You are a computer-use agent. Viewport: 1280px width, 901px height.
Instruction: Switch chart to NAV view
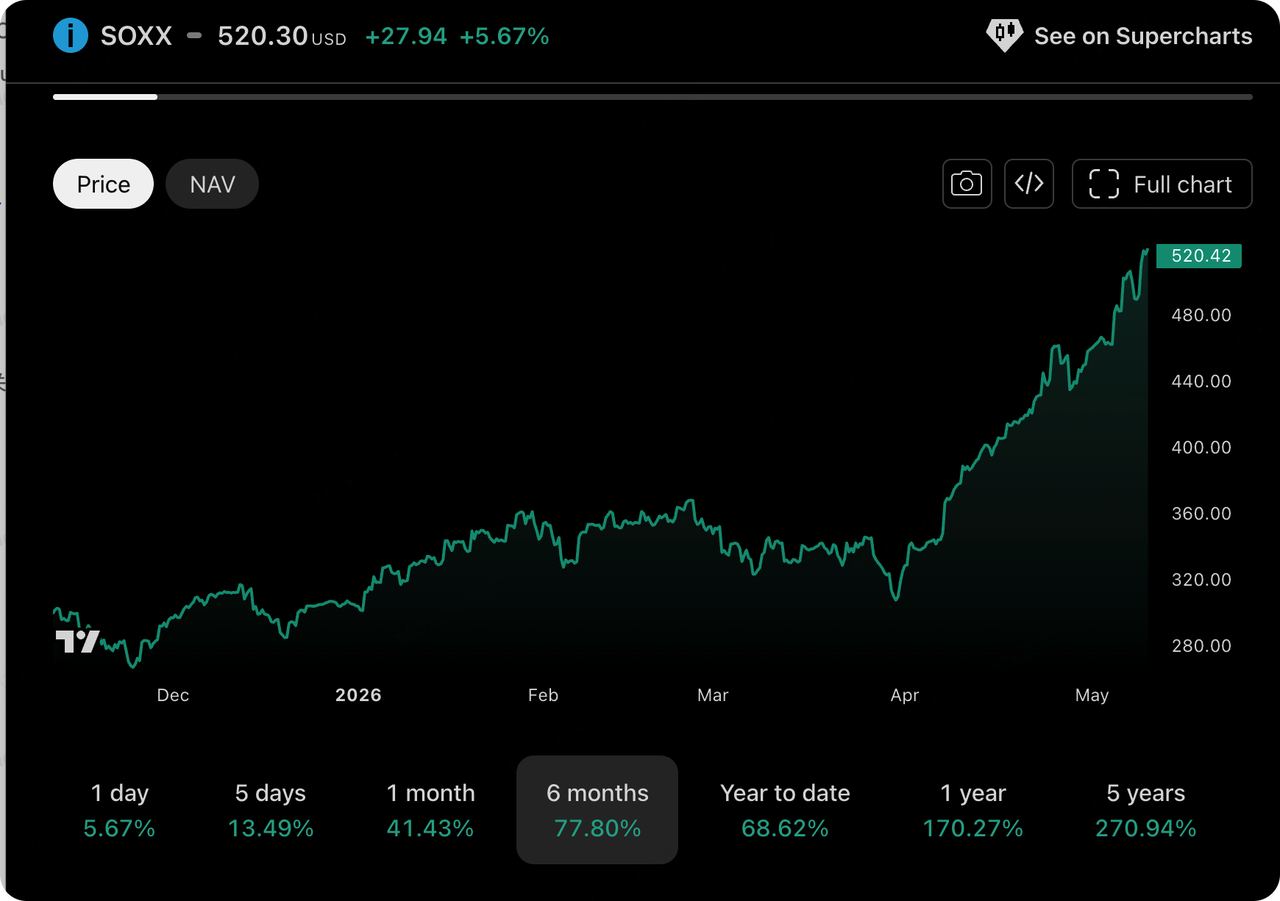coord(212,184)
